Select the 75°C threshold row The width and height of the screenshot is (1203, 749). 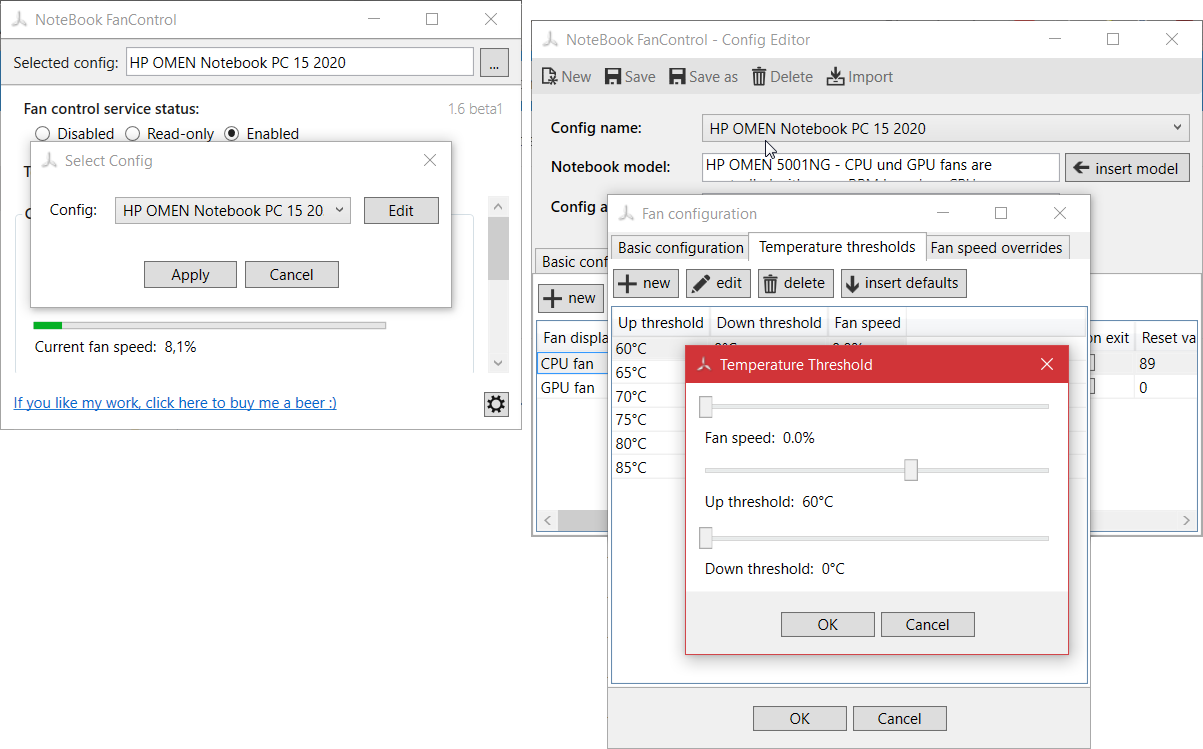(650, 420)
